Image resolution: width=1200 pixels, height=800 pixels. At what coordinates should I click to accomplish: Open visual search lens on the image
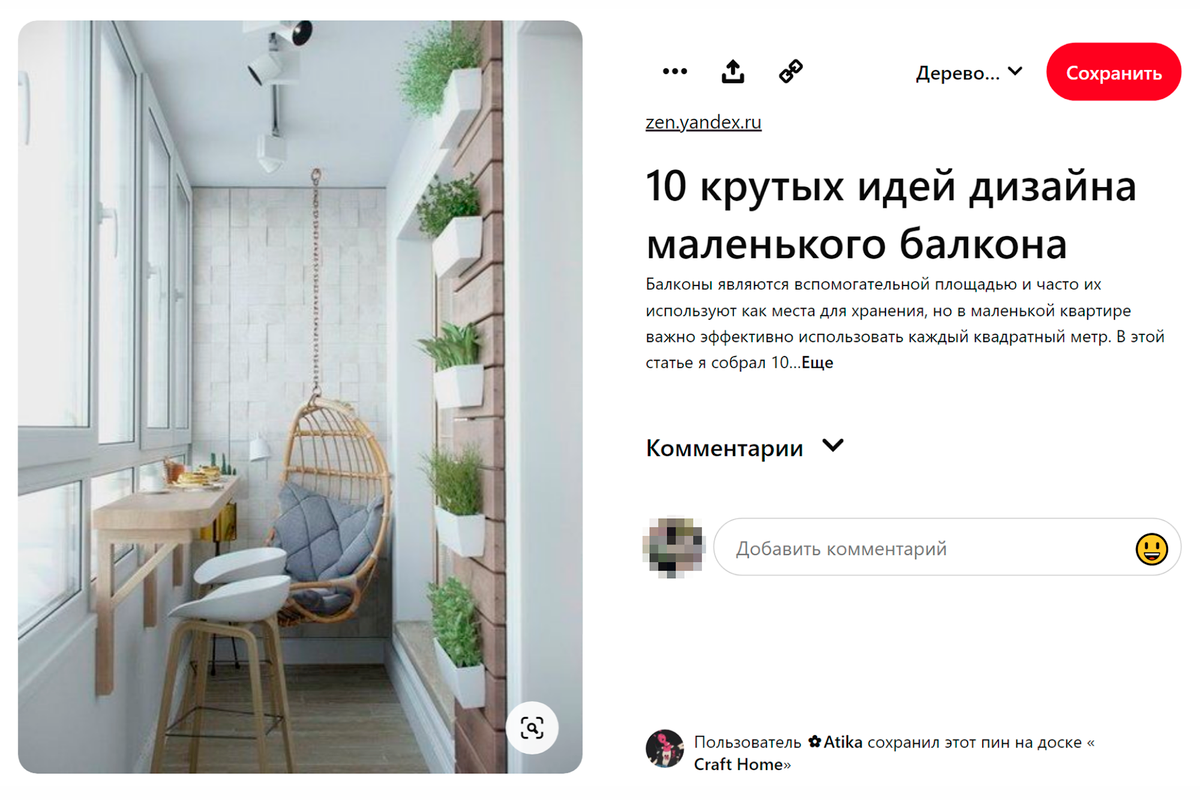click(532, 728)
